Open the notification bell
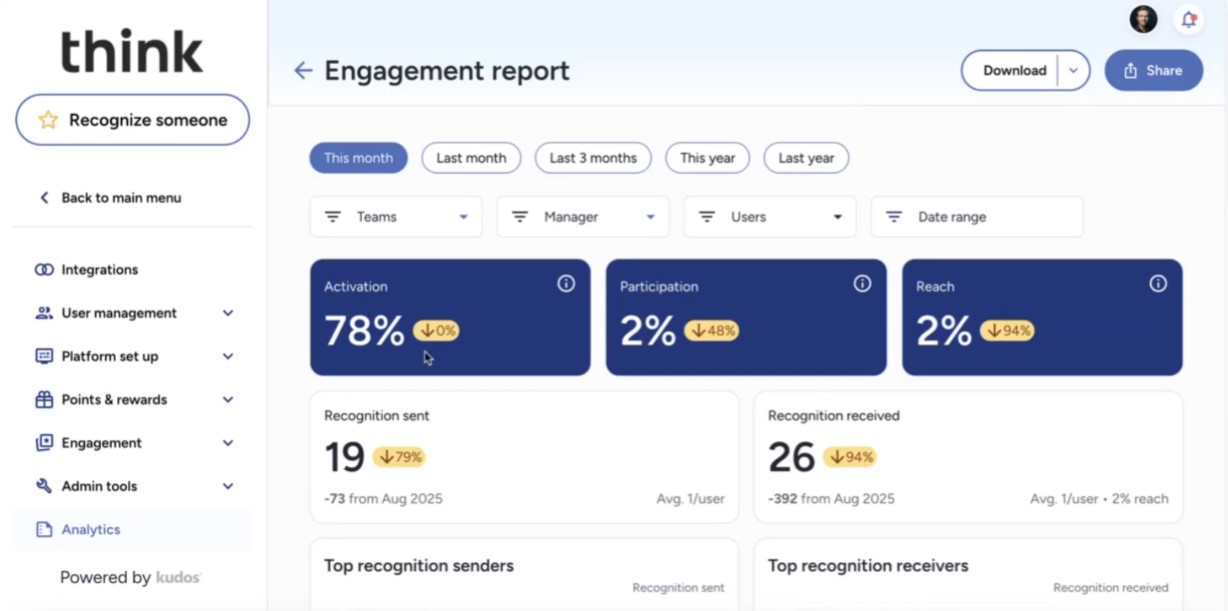 [1188, 19]
